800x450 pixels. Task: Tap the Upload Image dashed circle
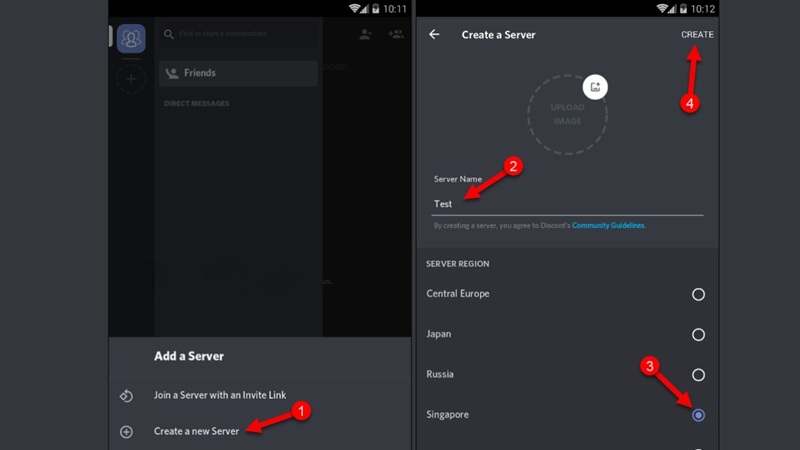[567, 114]
